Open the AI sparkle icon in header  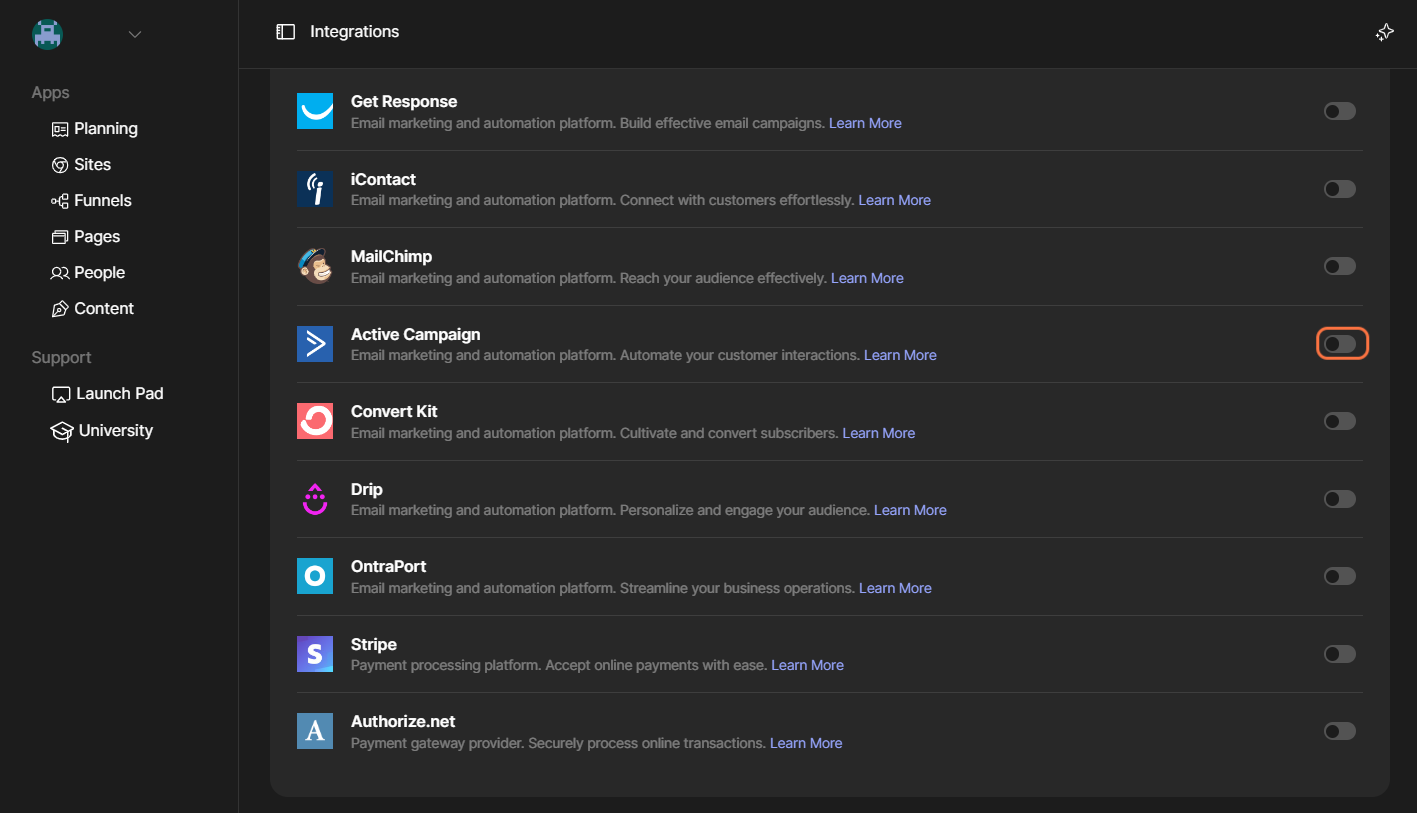1385,33
